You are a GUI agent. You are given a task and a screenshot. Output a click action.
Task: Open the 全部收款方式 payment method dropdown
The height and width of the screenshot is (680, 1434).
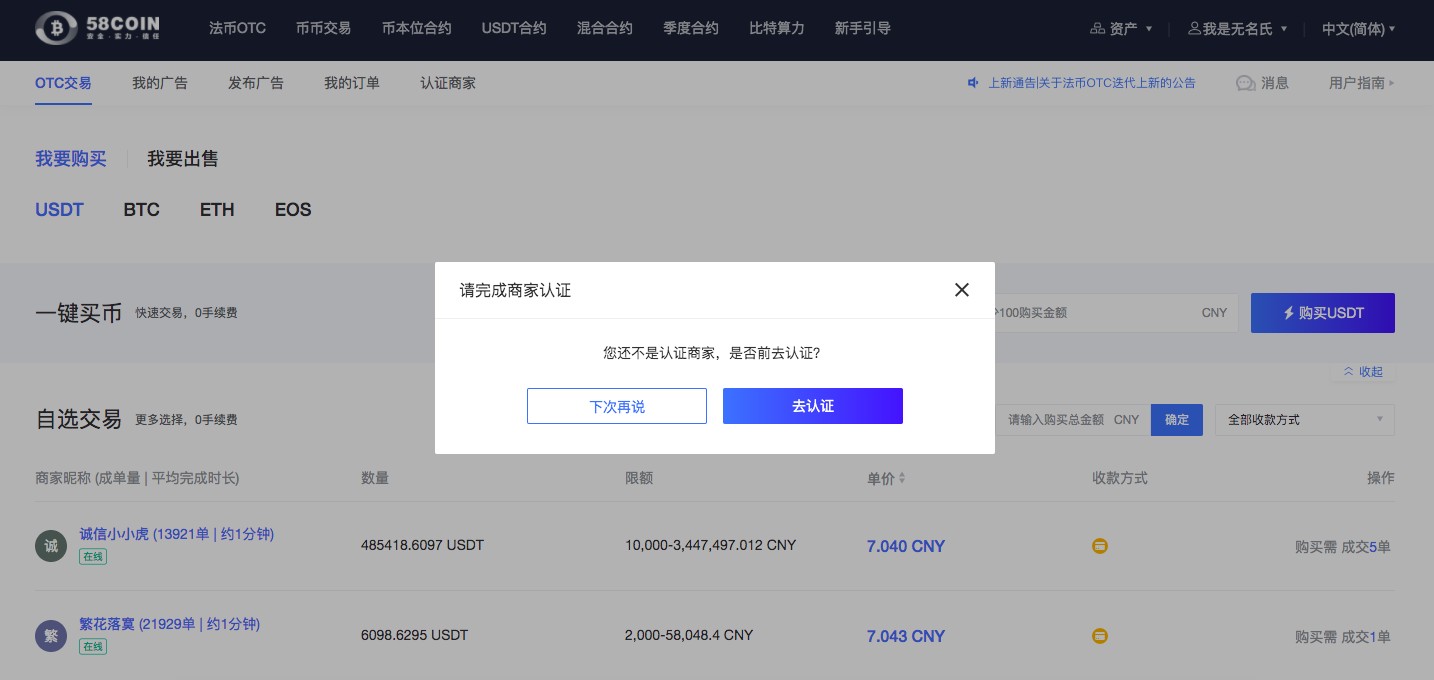[1304, 420]
